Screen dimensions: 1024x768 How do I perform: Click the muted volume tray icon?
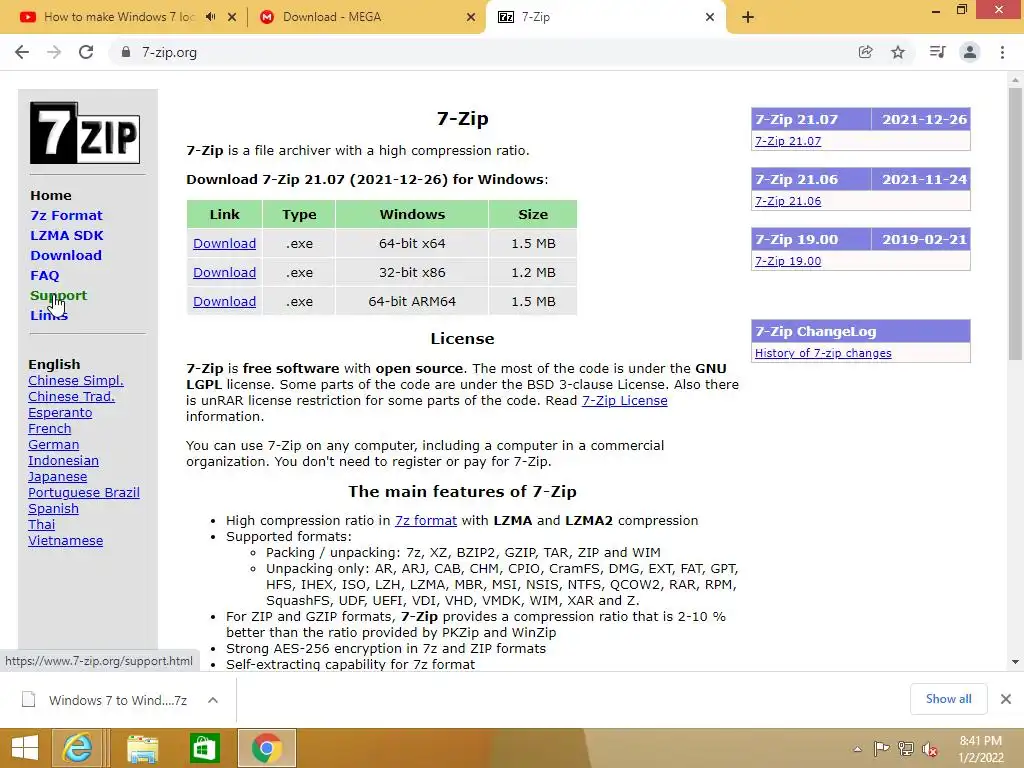click(x=929, y=749)
